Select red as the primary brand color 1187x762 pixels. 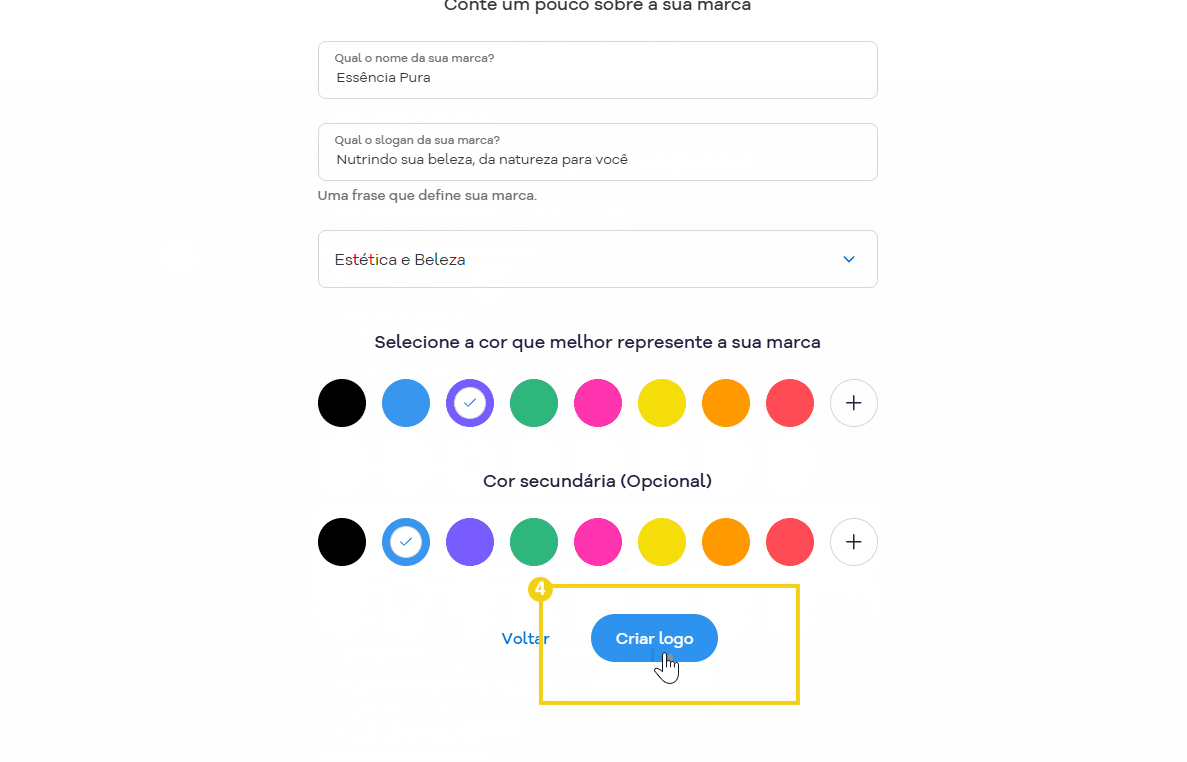pyautogui.click(x=790, y=403)
